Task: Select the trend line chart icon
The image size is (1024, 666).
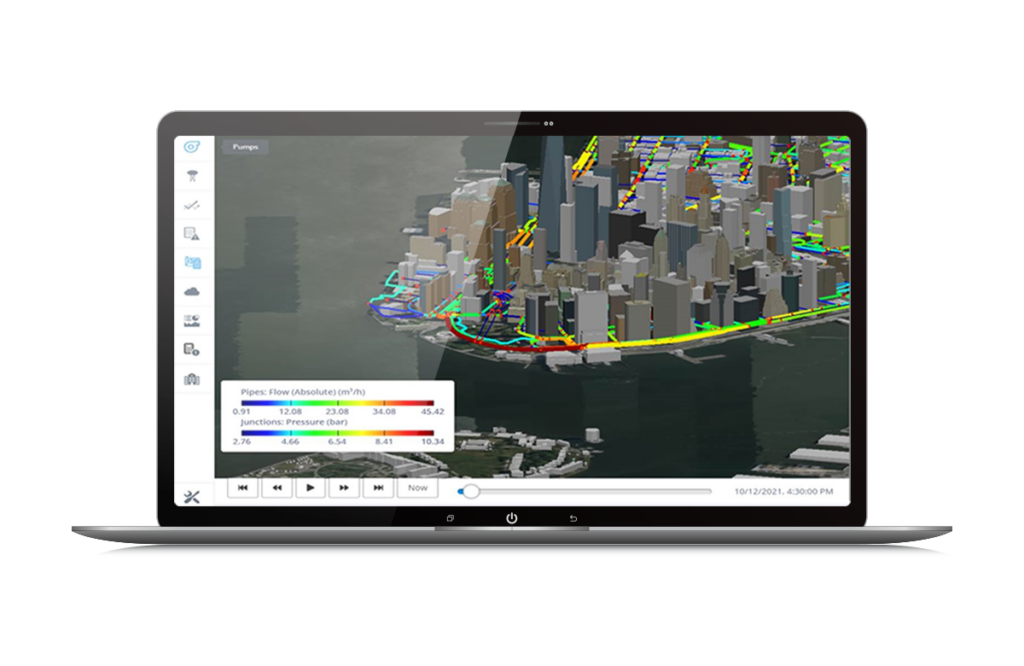Action: point(192,205)
